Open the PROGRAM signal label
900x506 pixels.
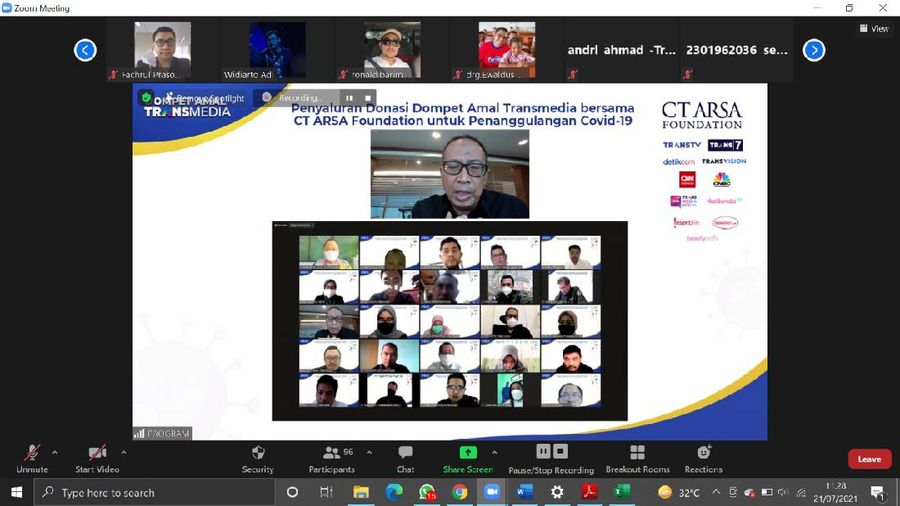coord(162,433)
